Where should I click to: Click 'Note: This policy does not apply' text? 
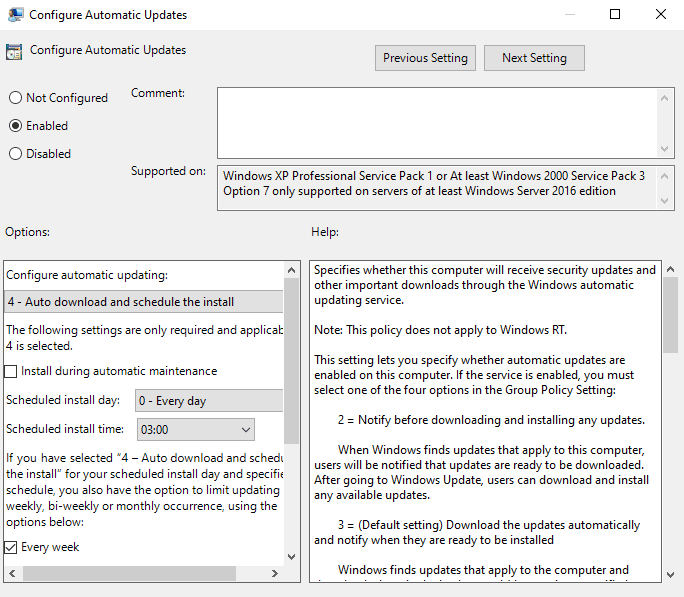click(440, 330)
